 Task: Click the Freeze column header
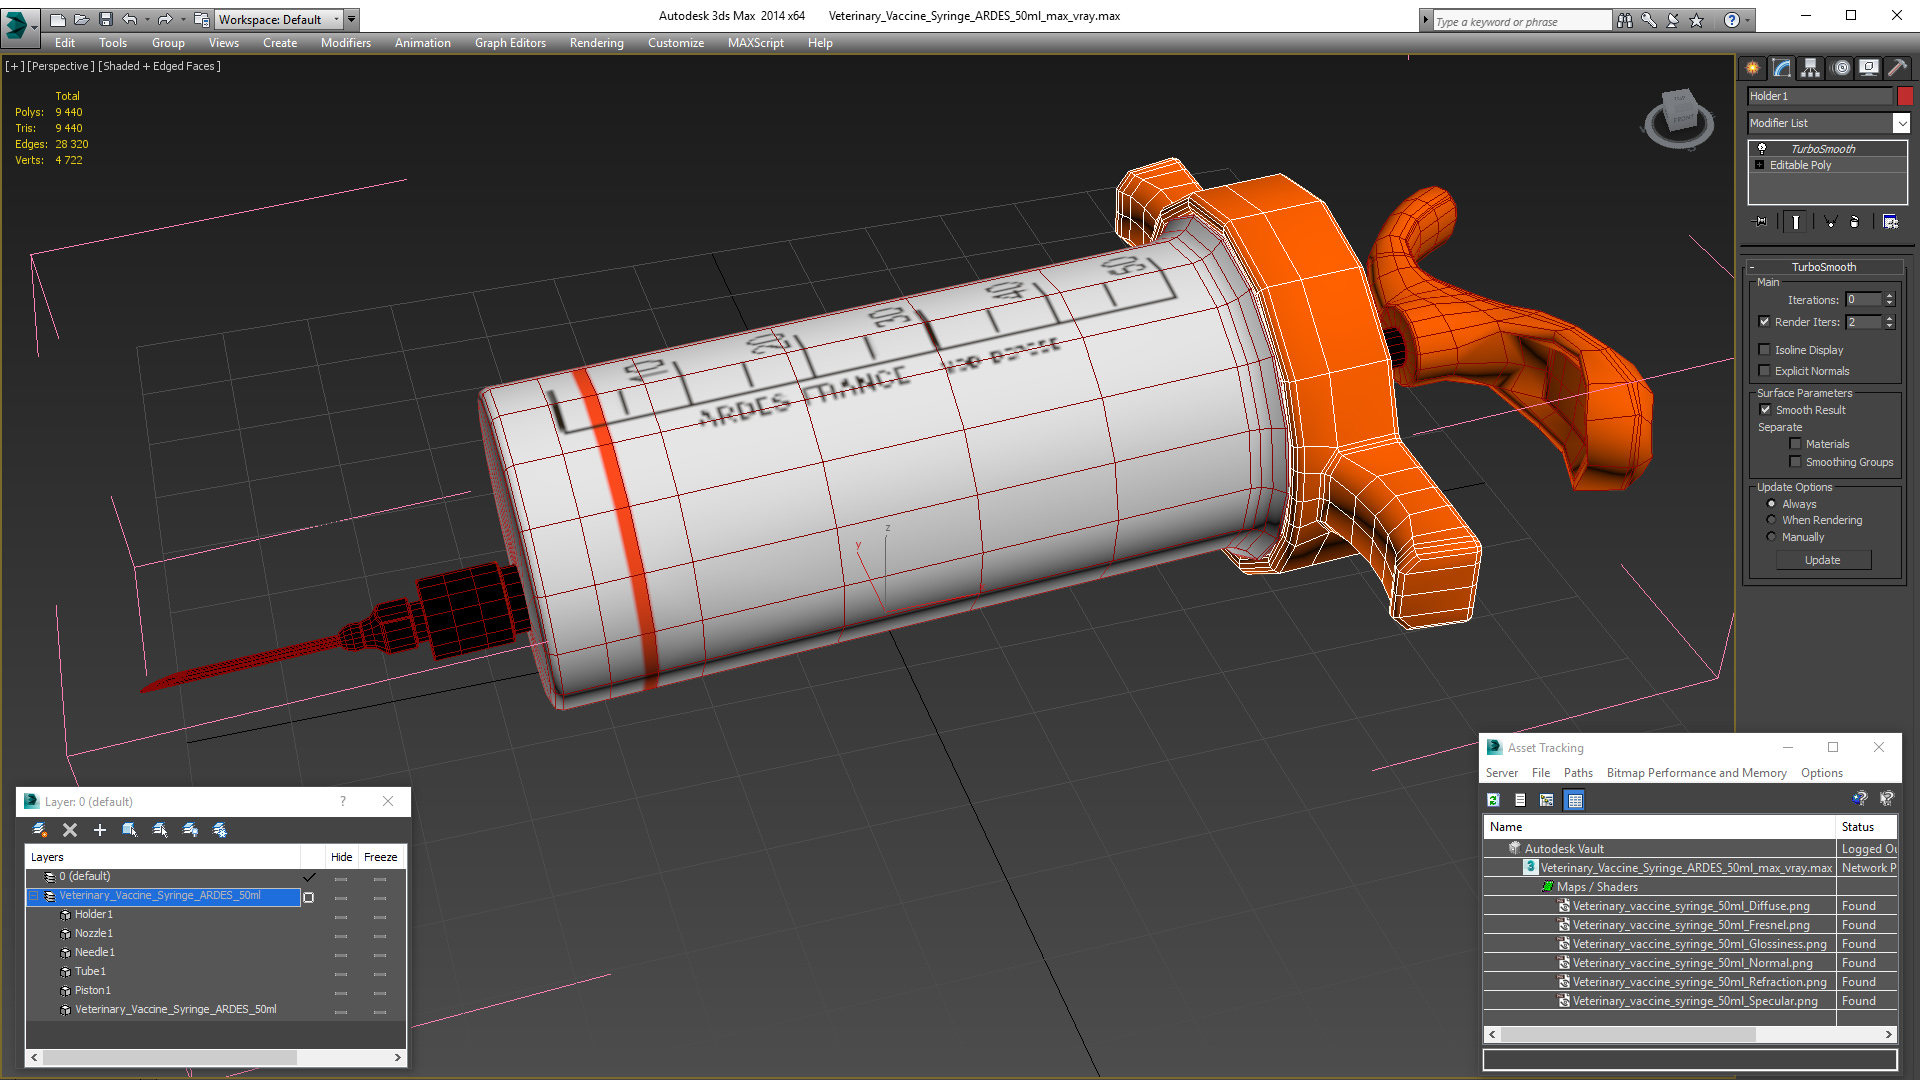click(380, 857)
